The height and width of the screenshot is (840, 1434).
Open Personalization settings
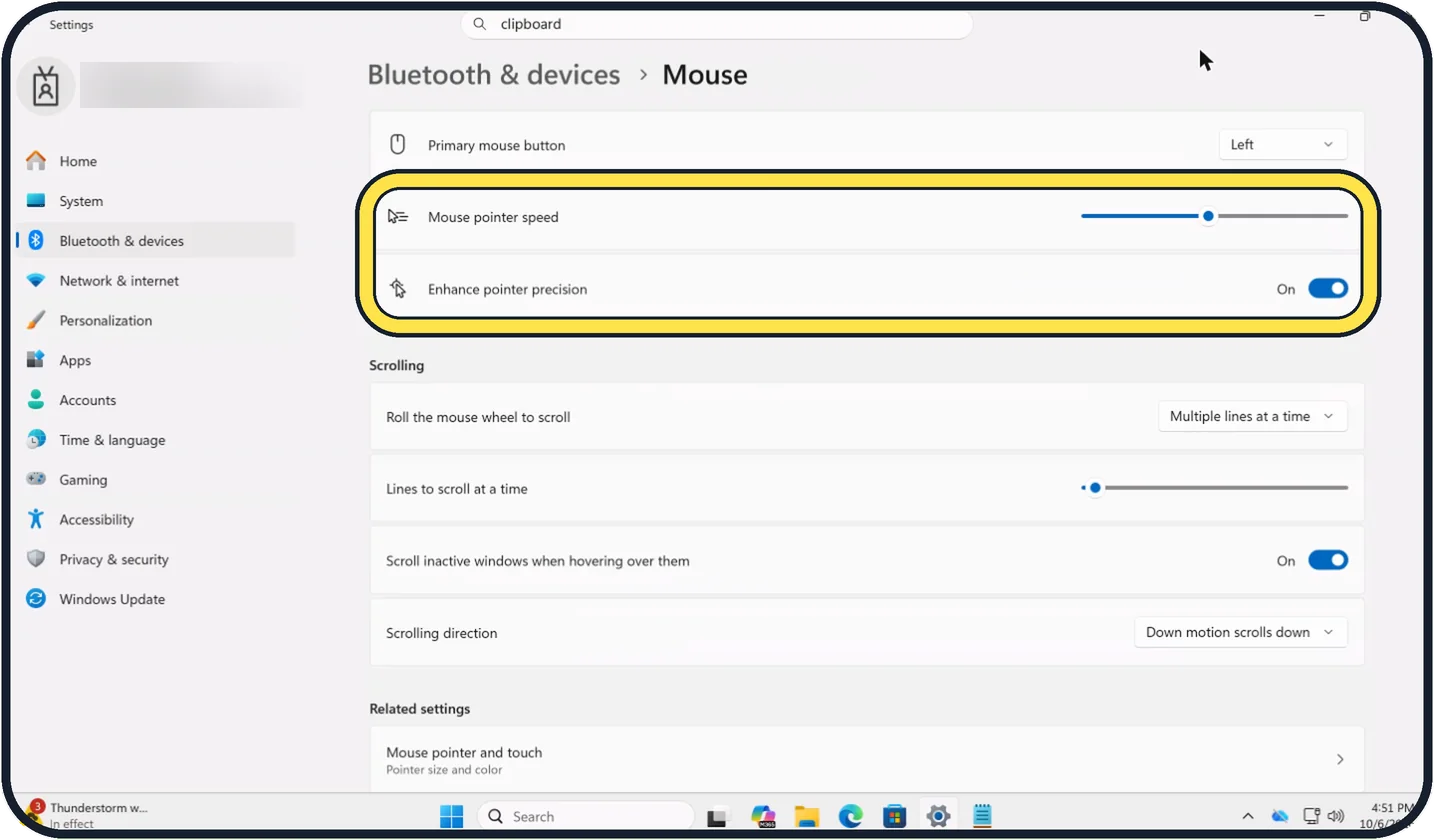[105, 321]
